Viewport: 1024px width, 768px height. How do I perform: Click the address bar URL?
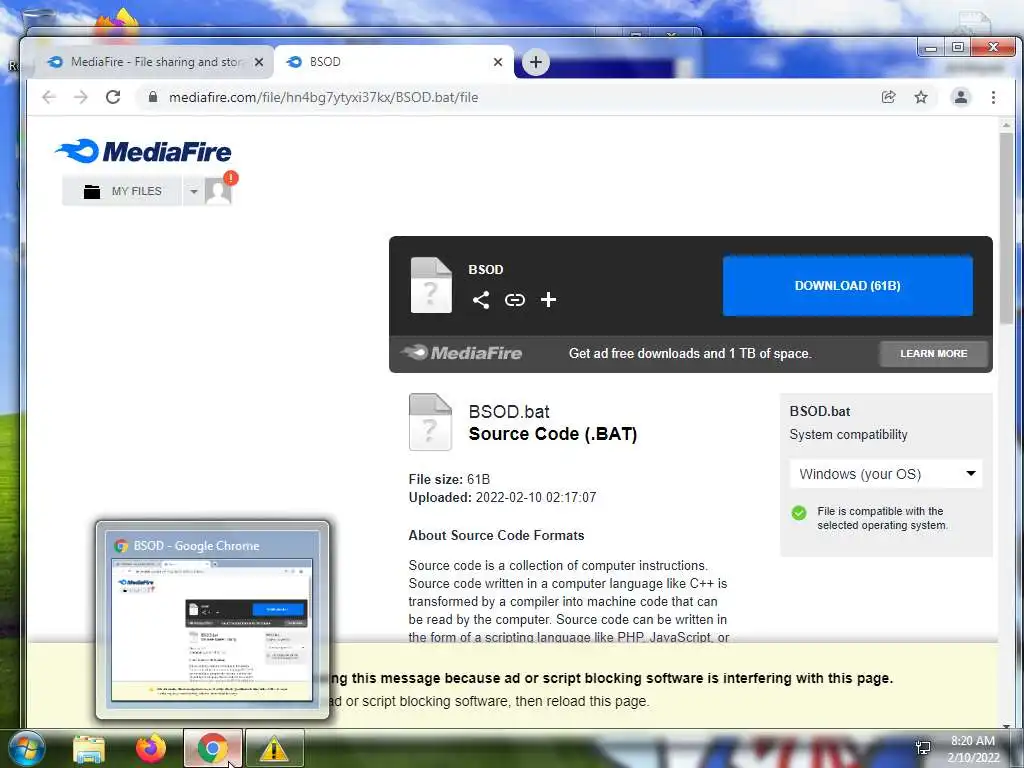(x=323, y=97)
